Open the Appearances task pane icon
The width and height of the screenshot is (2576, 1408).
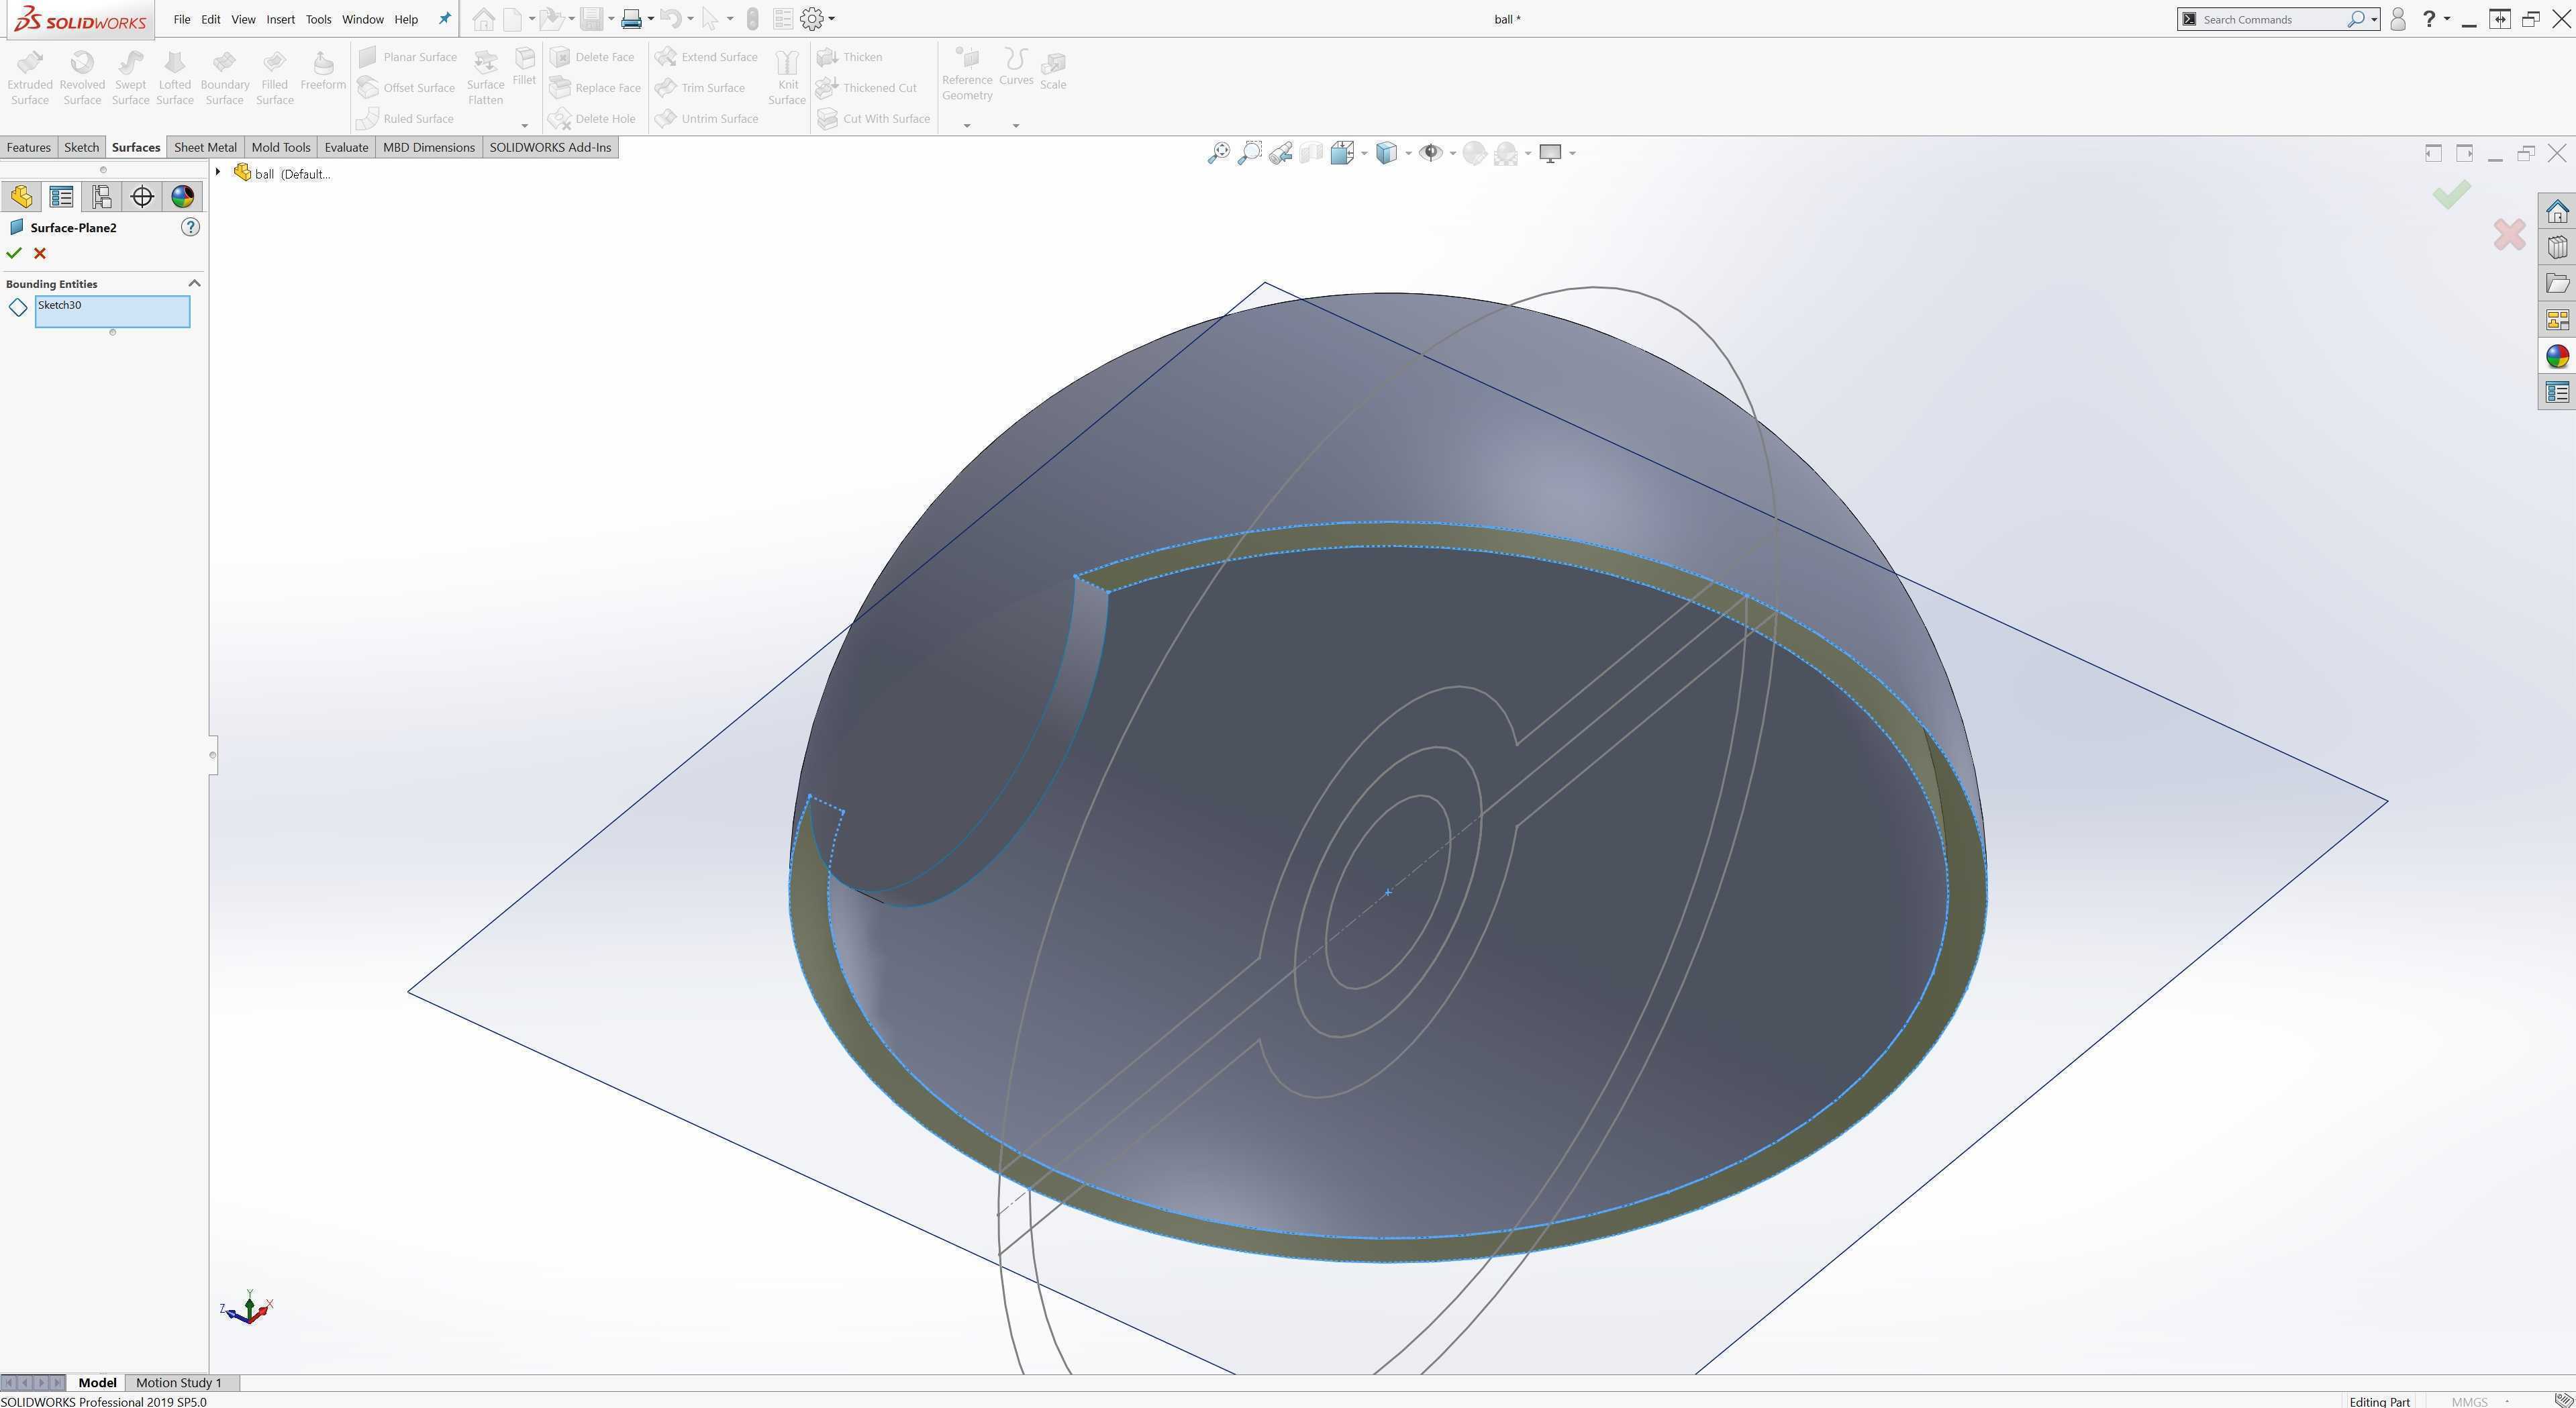click(x=2557, y=356)
